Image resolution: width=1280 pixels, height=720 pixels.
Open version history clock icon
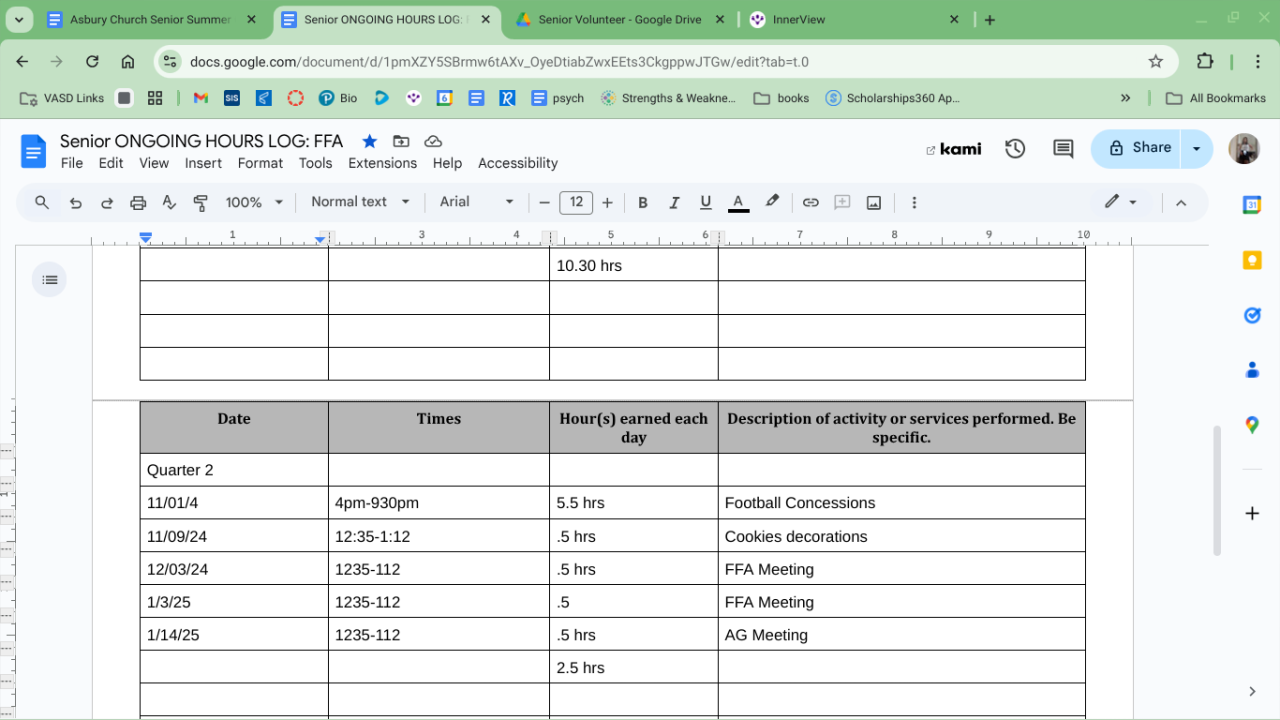point(1015,149)
